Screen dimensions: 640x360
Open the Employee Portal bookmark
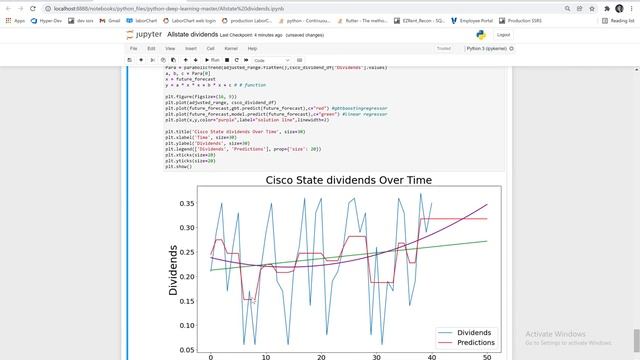tap(472, 20)
